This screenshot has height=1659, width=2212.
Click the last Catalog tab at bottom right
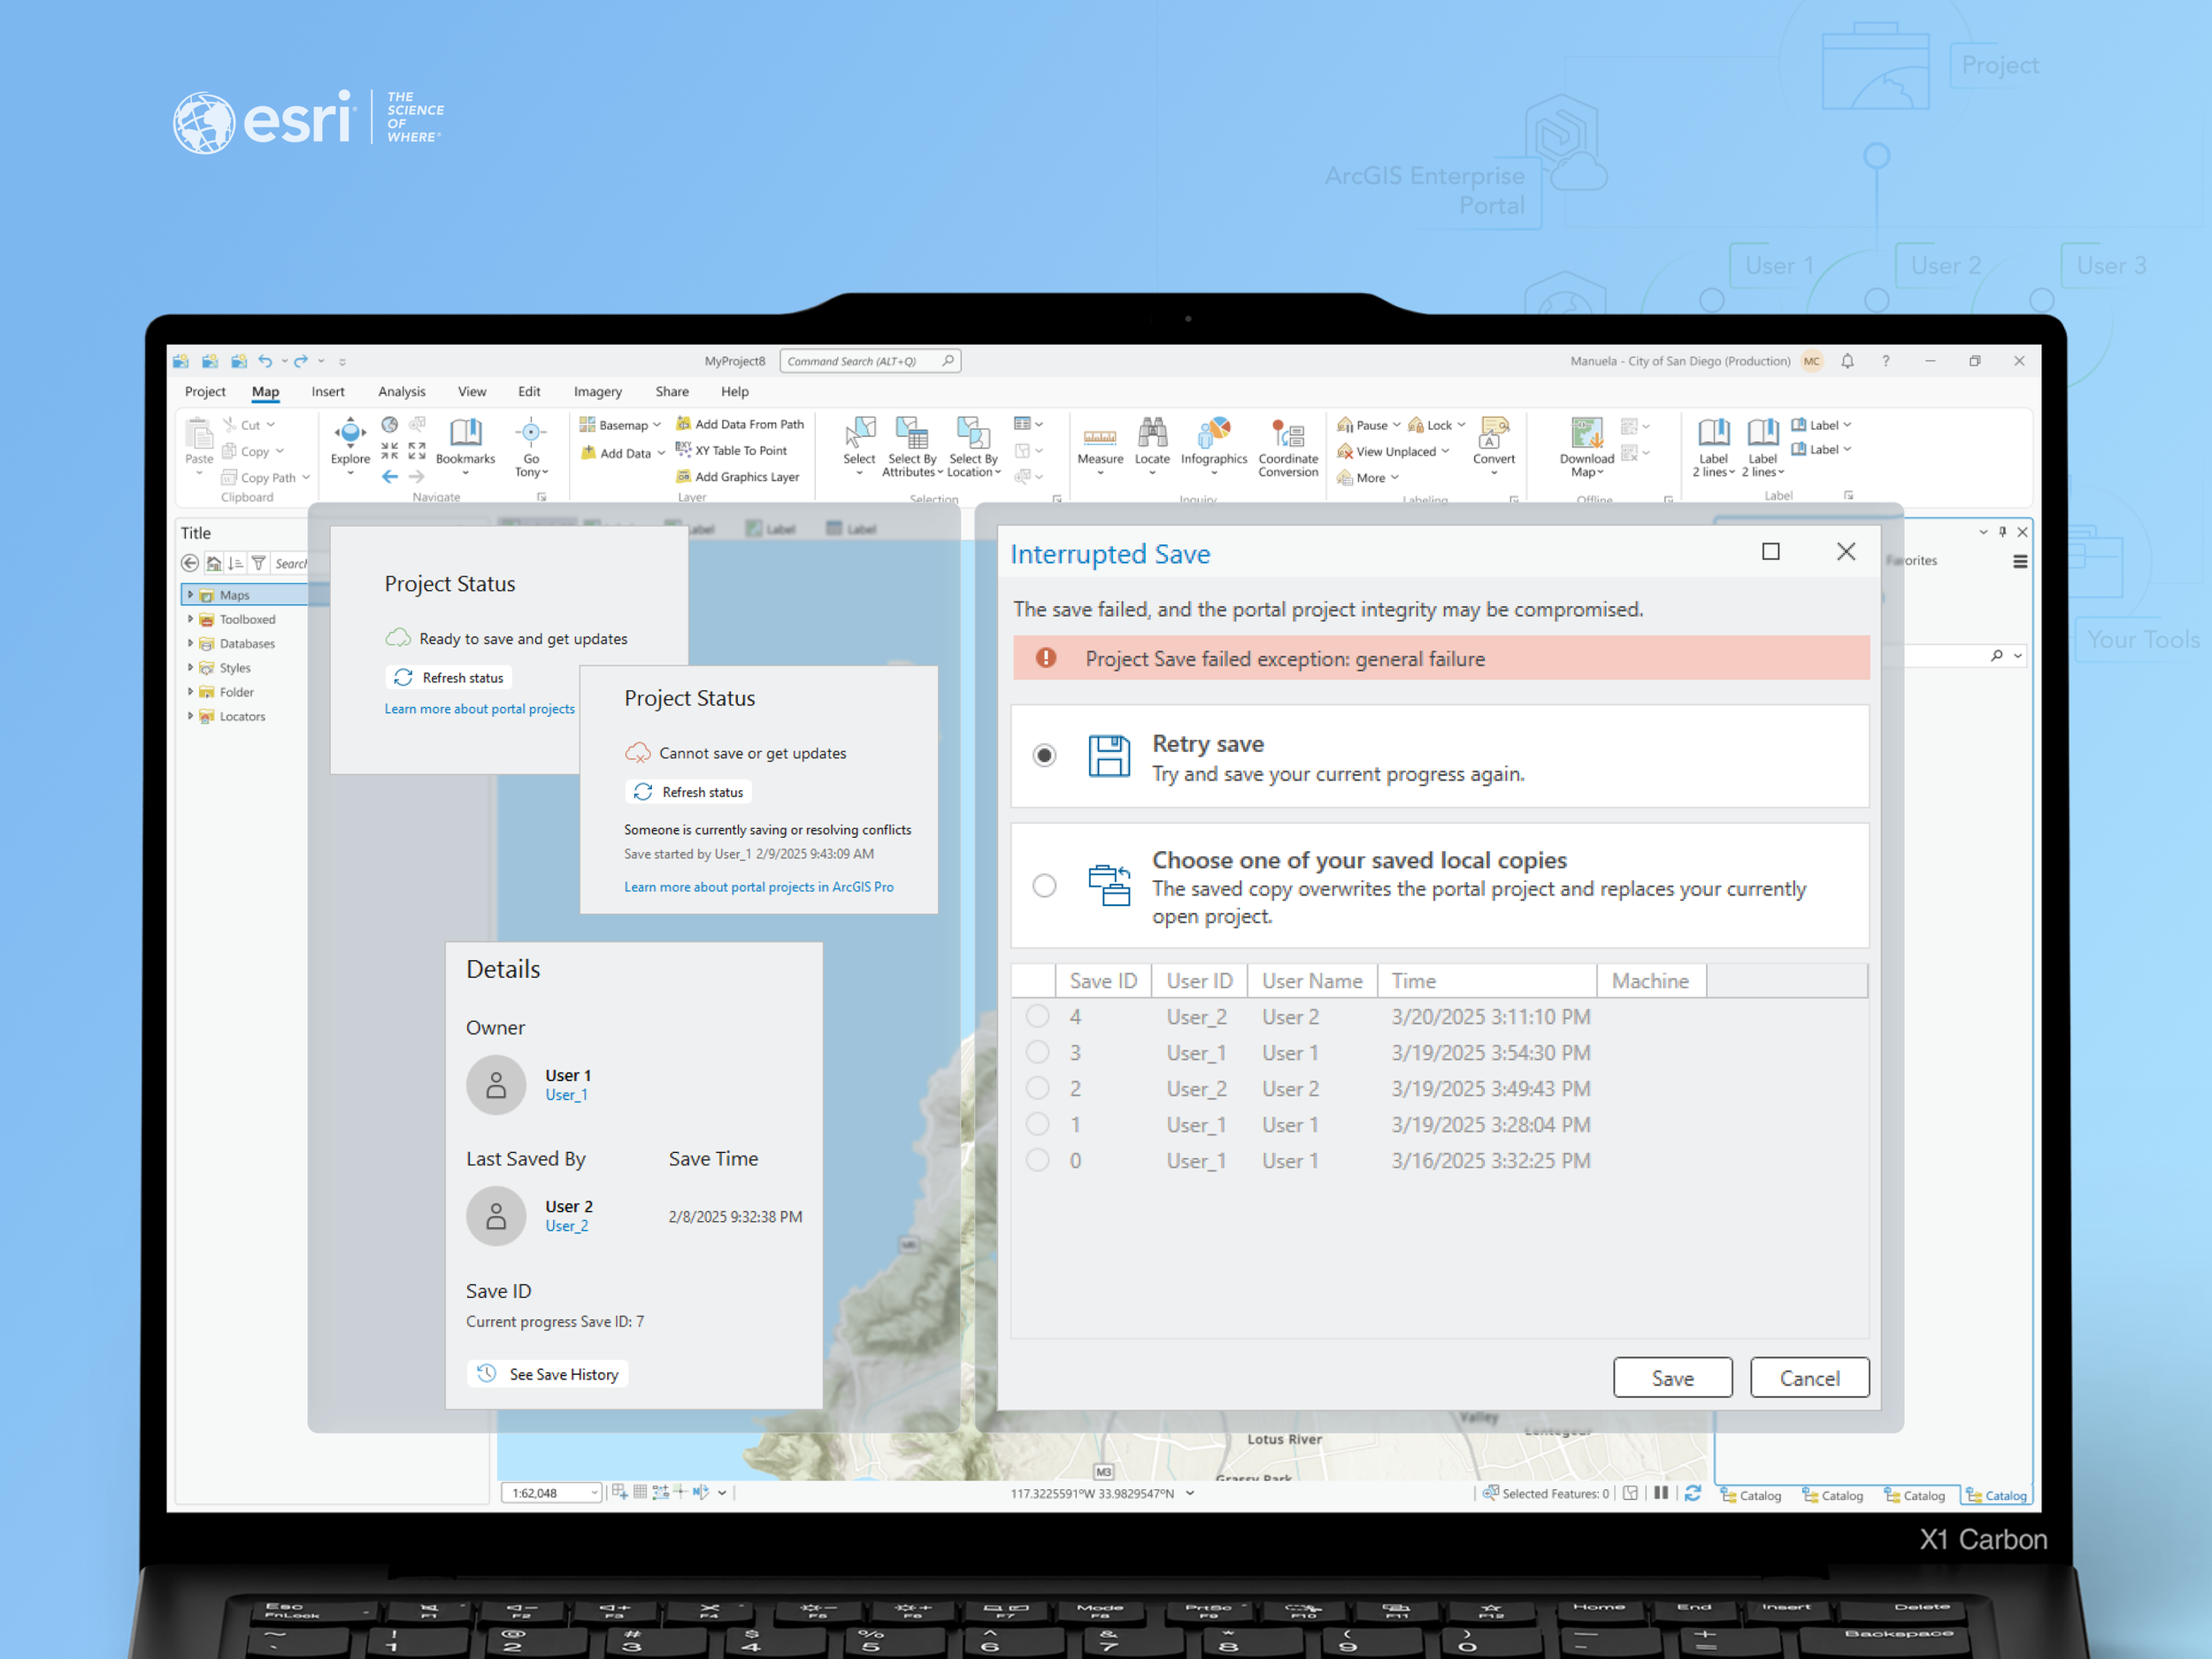click(x=1996, y=1496)
